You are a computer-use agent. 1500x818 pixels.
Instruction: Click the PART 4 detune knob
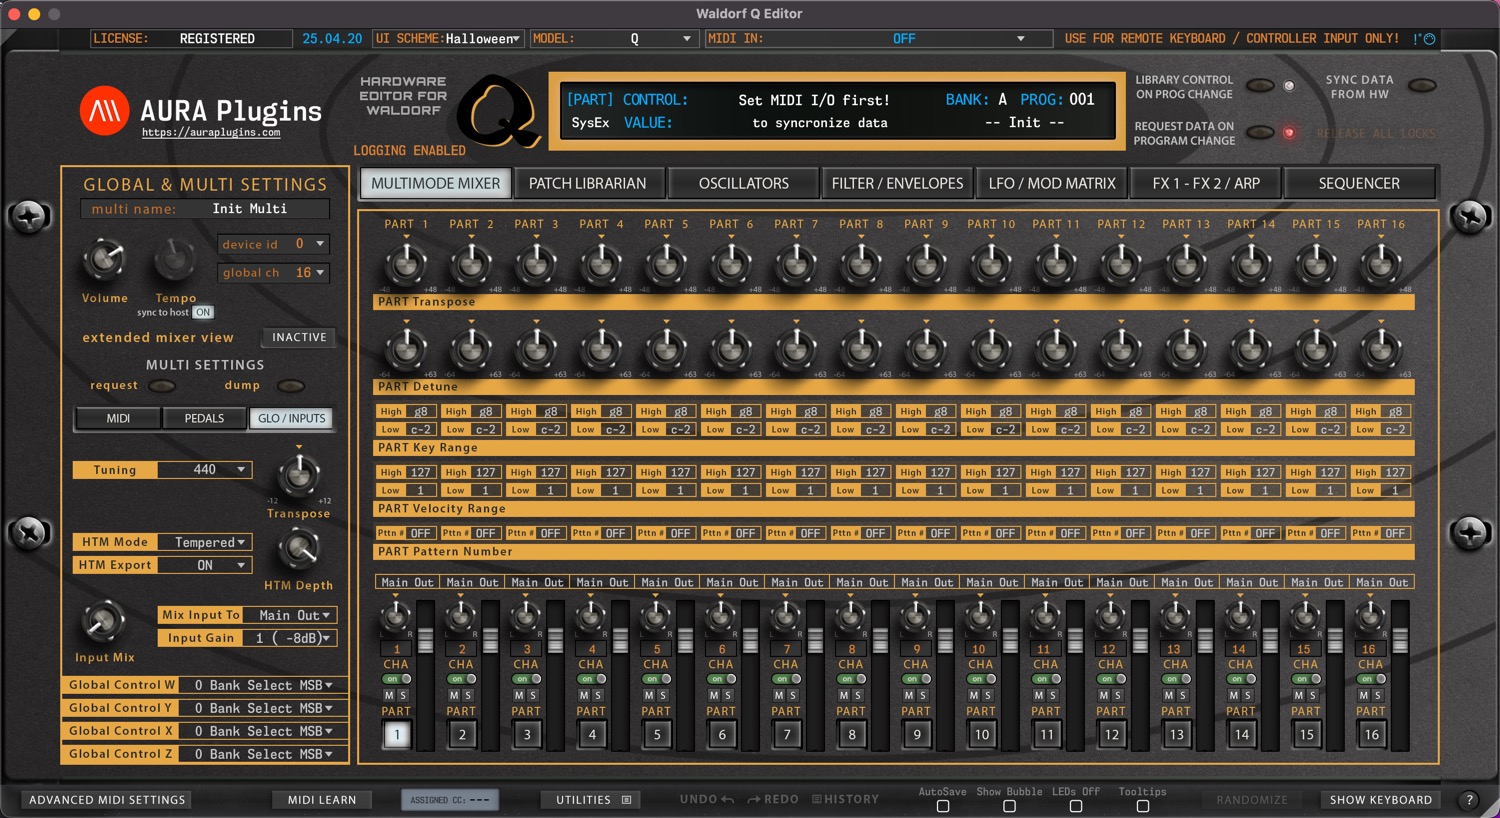point(601,349)
